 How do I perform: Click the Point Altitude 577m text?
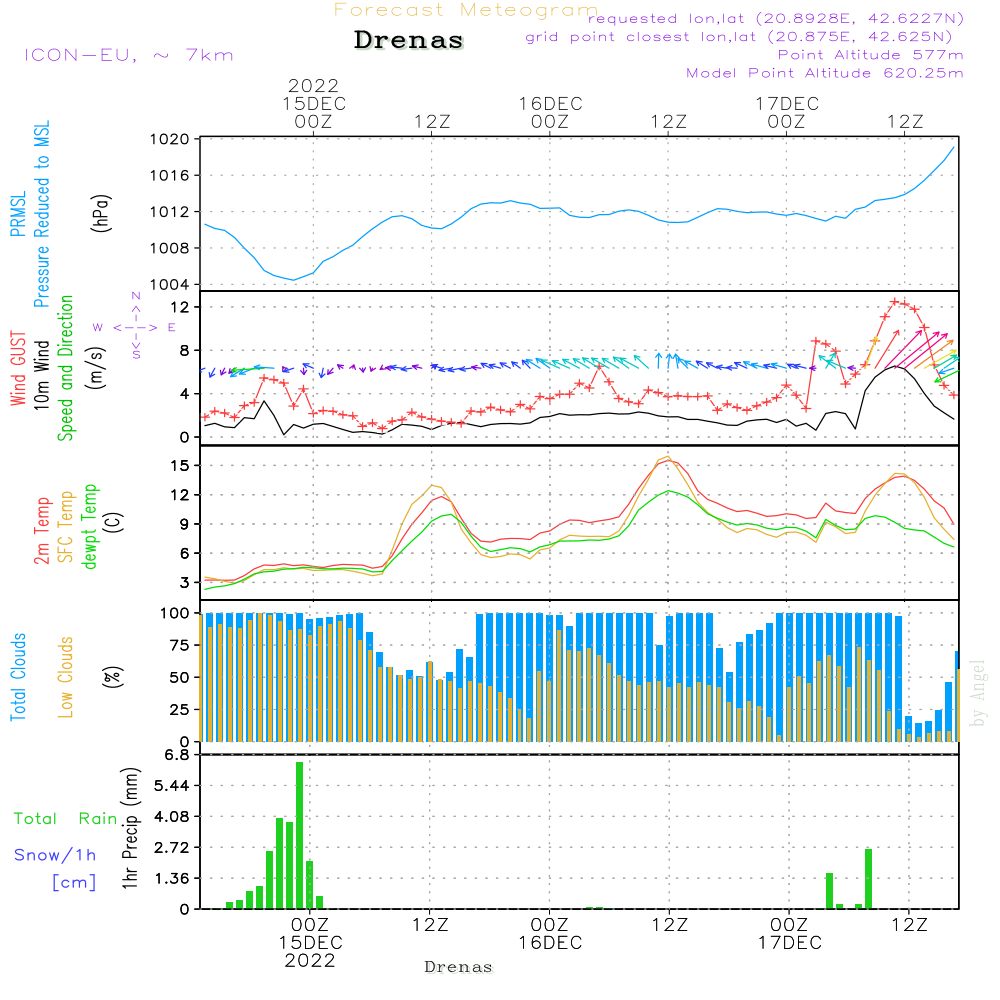coord(870,55)
